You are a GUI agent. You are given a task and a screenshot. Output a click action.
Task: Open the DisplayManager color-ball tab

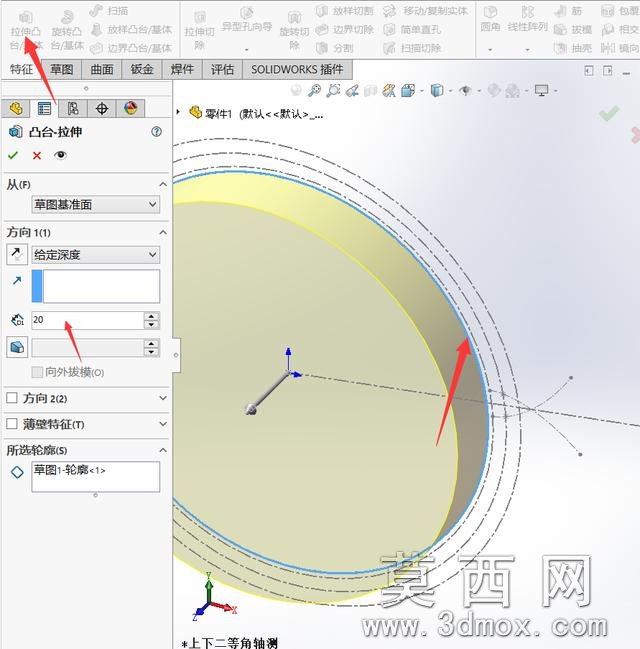click(x=130, y=108)
